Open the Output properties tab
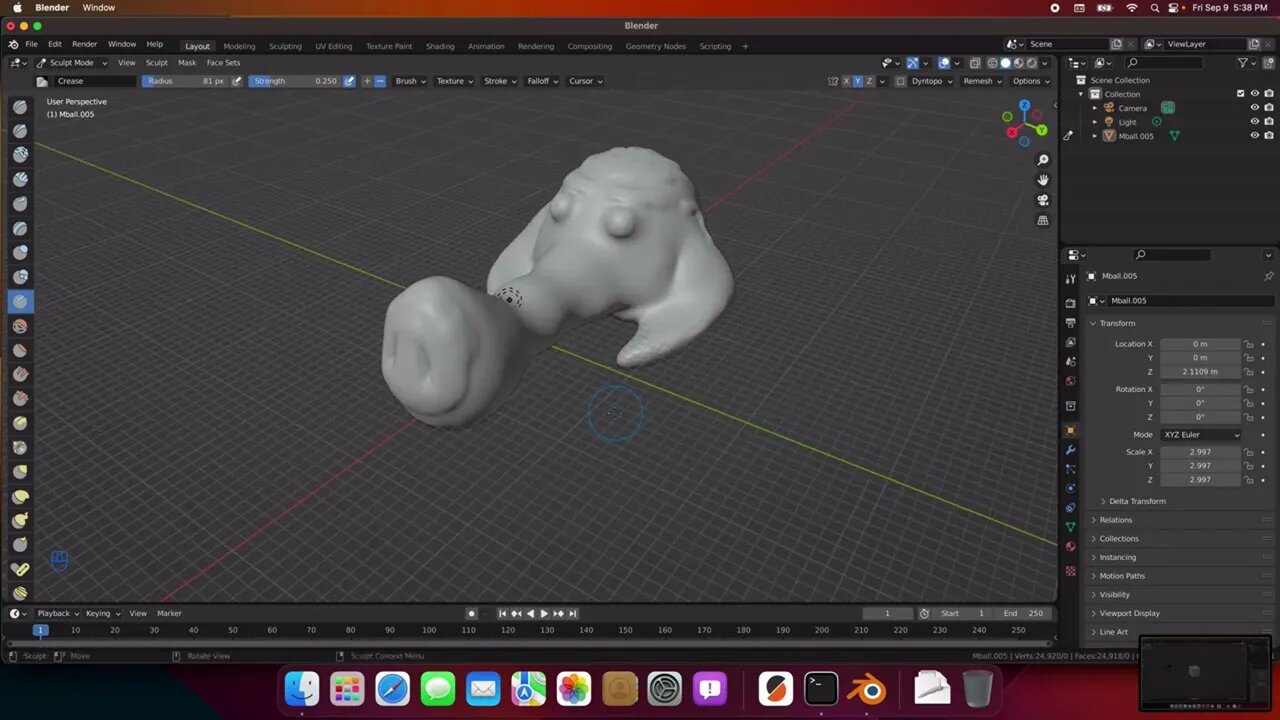Image resolution: width=1280 pixels, height=720 pixels. (1071, 323)
